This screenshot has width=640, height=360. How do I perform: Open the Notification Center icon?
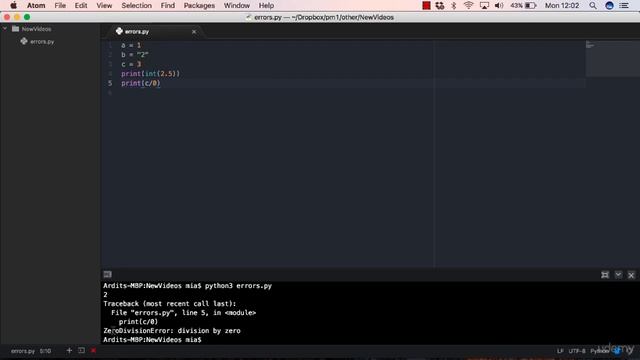click(x=624, y=6)
